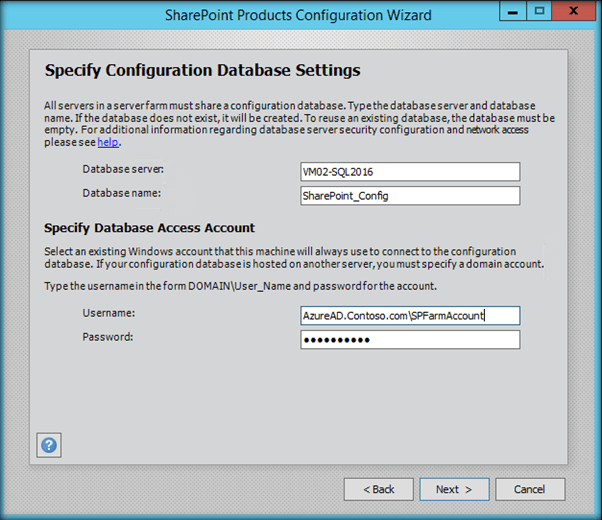Click the "Password:" label
602x520 pixels.
click(108, 337)
